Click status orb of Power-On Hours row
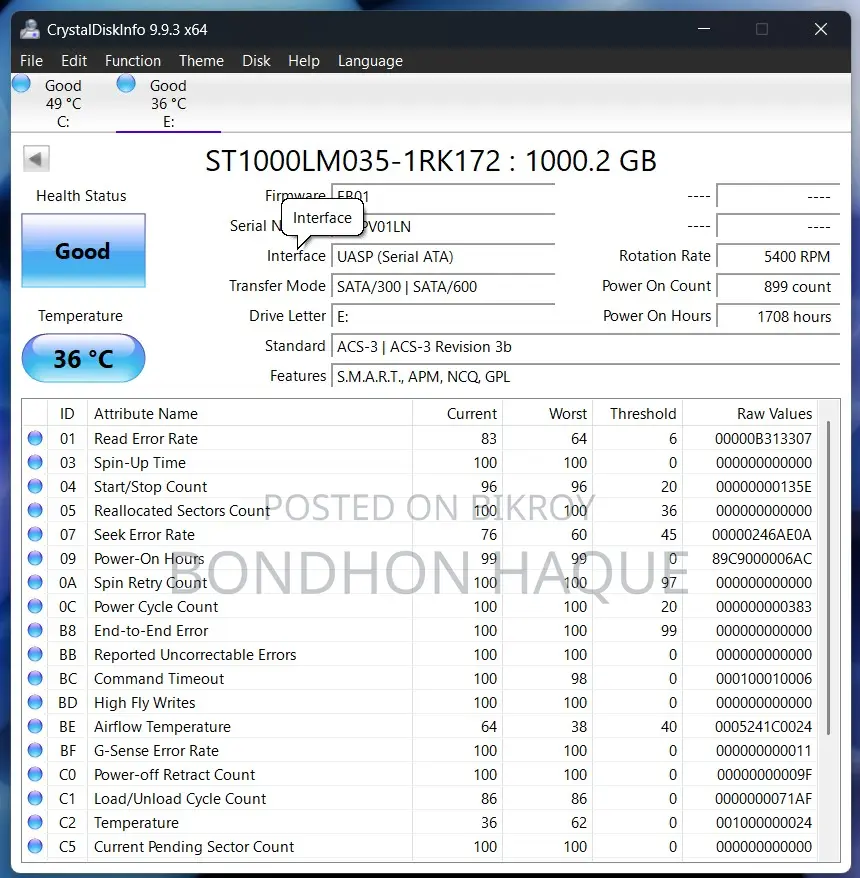This screenshot has width=860, height=878. coord(35,558)
